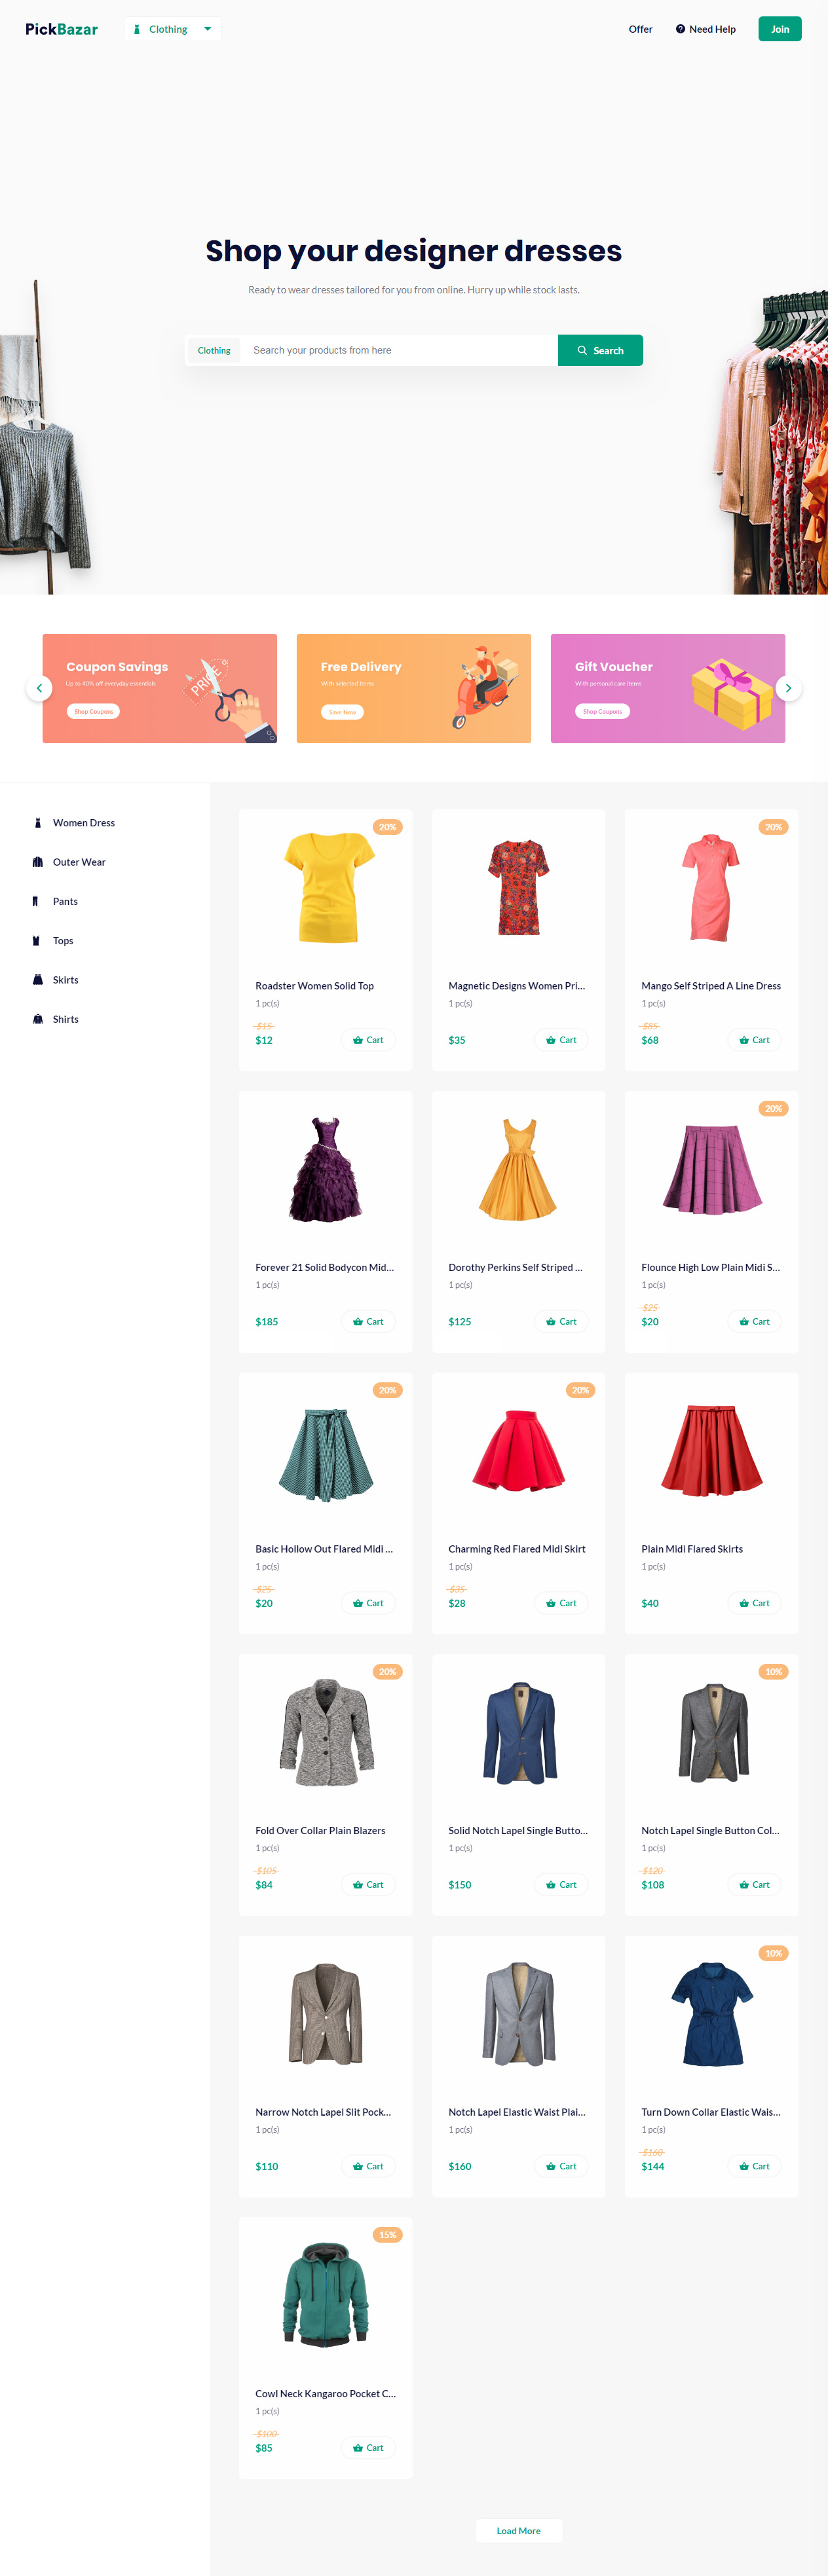The width and height of the screenshot is (828, 2576).
Task: Click the PickBazar logo
Action: [x=61, y=29]
